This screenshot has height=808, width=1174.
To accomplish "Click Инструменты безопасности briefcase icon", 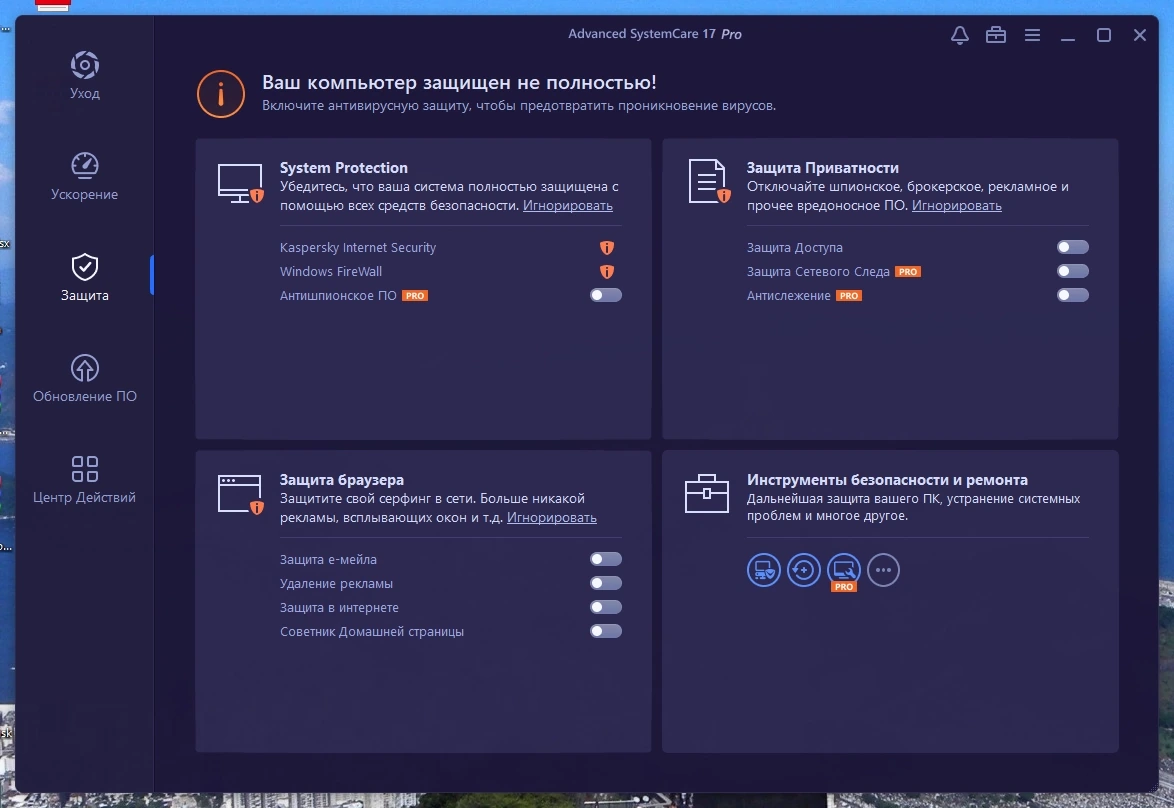I will [x=707, y=493].
